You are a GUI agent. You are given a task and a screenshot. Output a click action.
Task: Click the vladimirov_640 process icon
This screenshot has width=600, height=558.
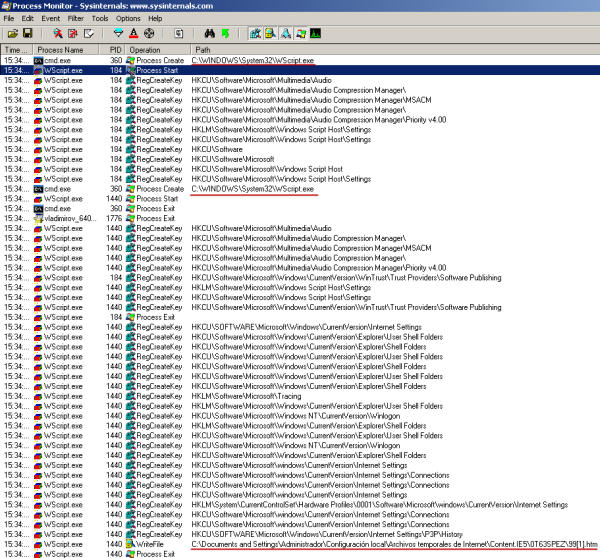click(38, 219)
